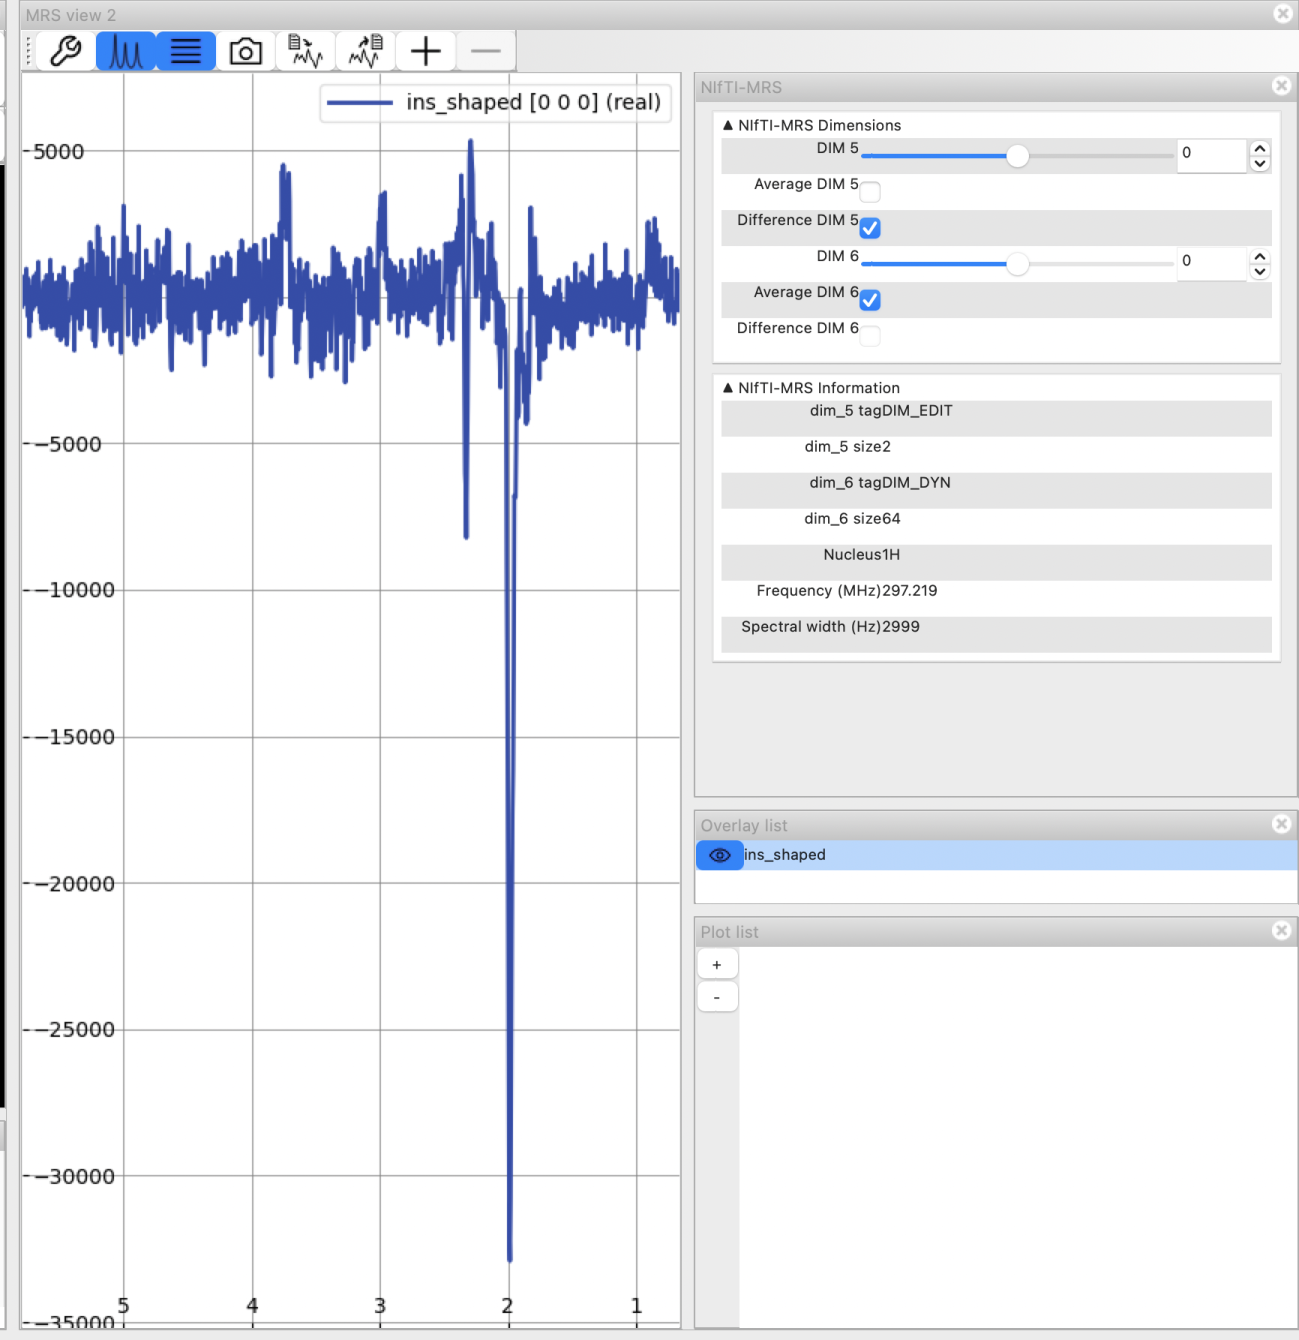Click the Frequency (MHz) 297.219 row
The height and width of the screenshot is (1340, 1299).
click(x=996, y=598)
